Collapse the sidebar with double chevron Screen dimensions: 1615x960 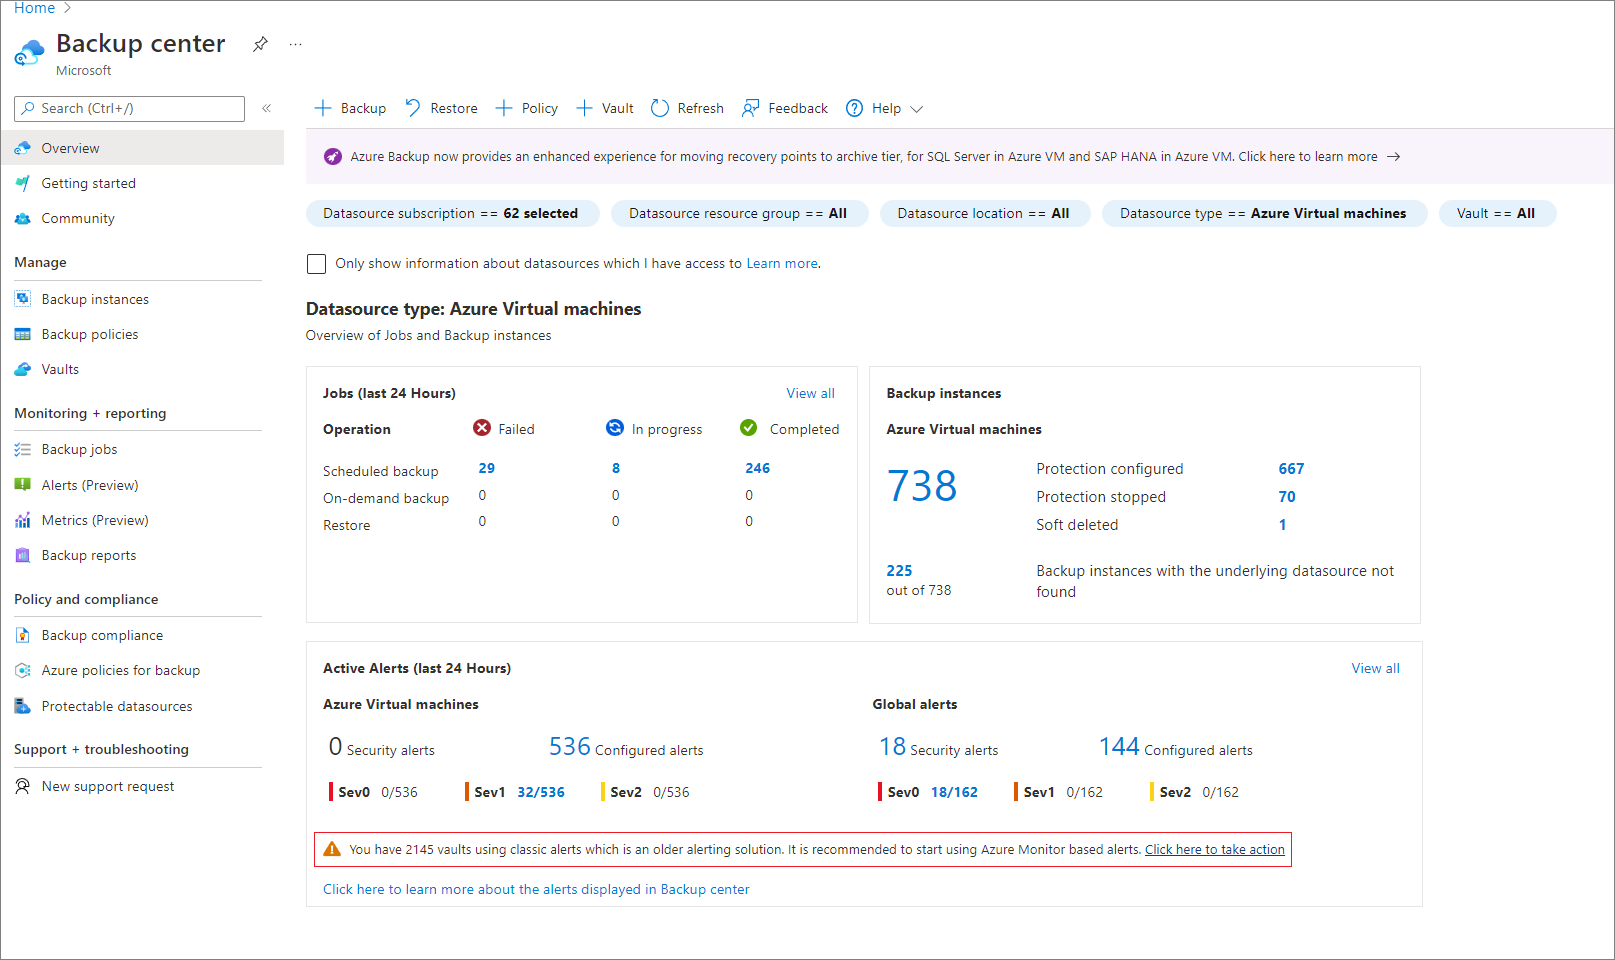pyautogui.click(x=267, y=108)
